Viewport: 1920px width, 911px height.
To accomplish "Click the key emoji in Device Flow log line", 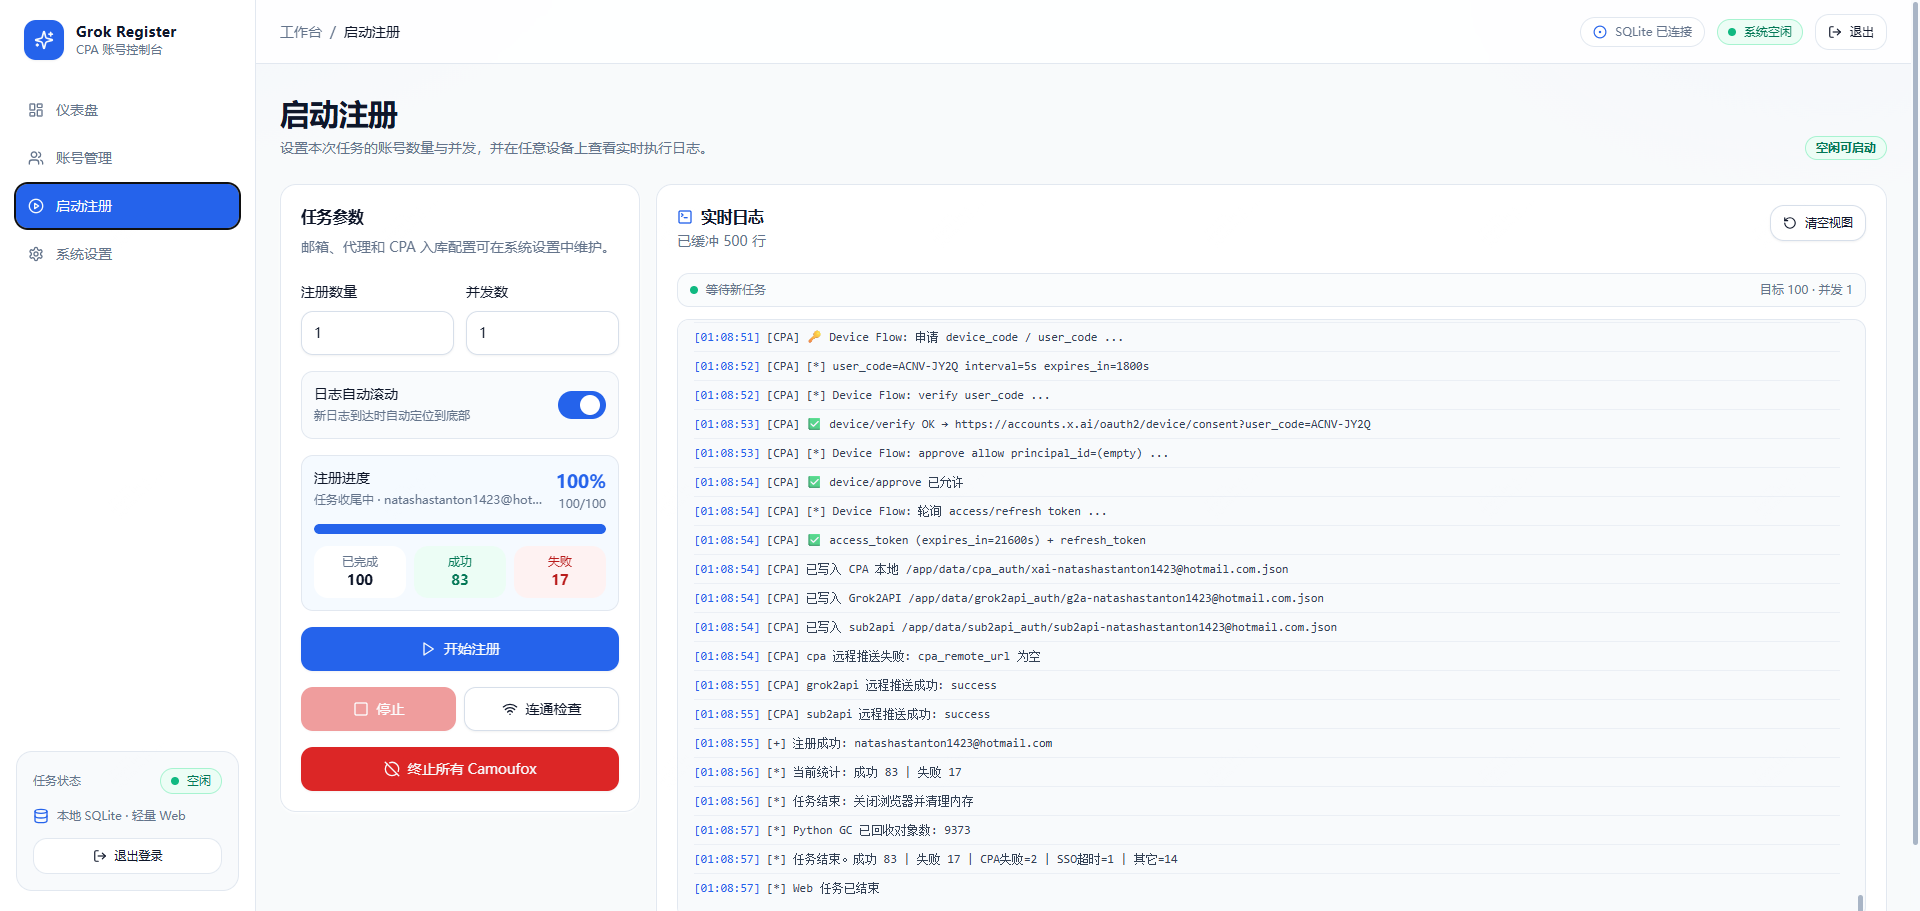I will click(814, 337).
